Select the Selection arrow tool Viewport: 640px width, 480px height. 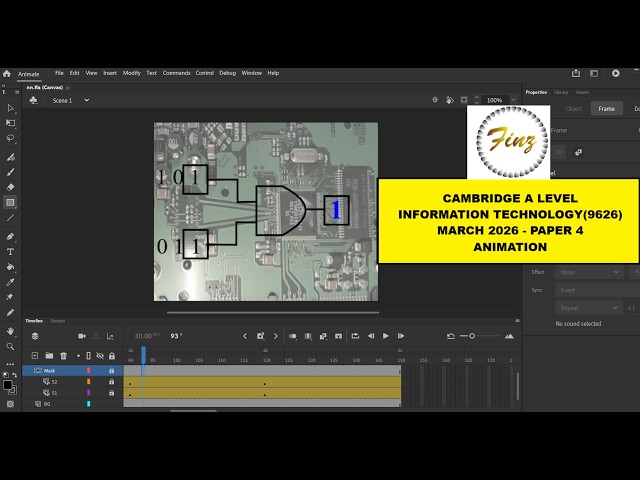[10, 108]
